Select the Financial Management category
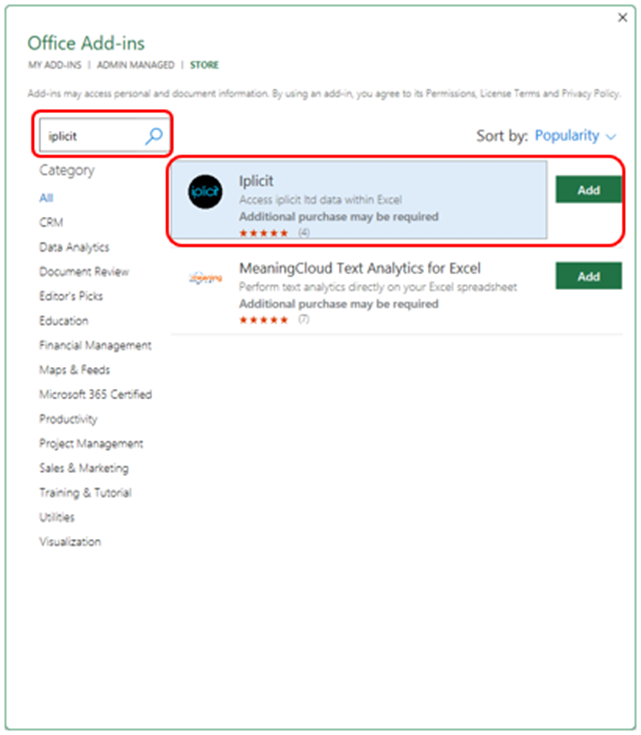This screenshot has width=641, height=735. (95, 345)
